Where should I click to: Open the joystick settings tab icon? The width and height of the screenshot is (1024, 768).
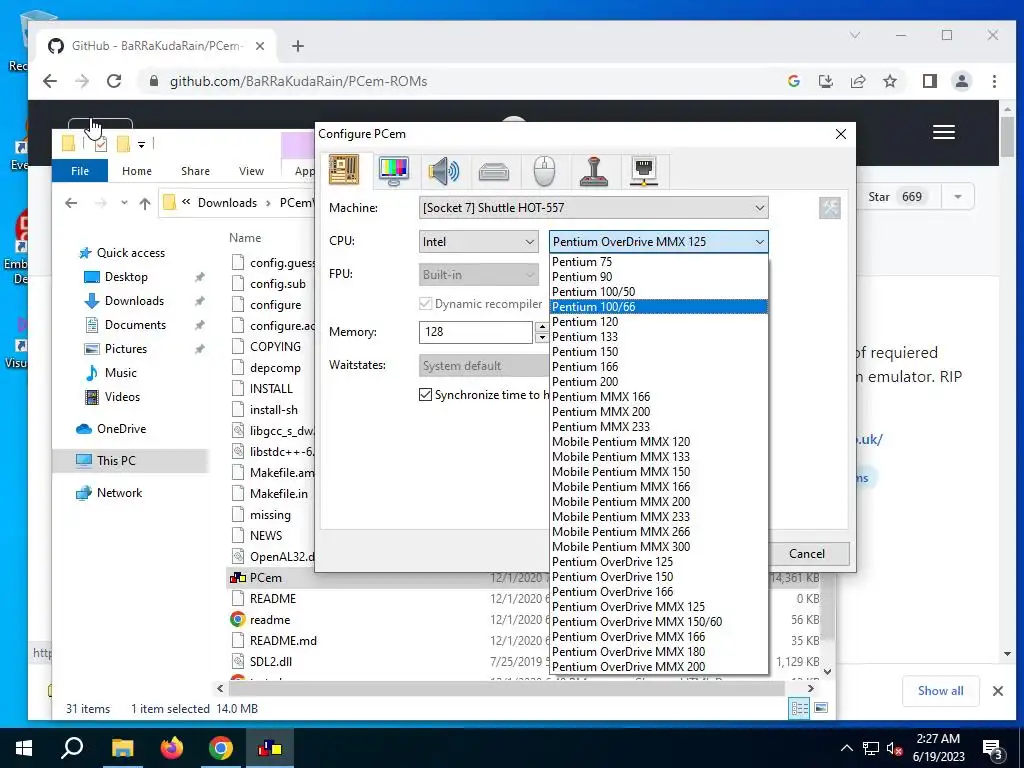point(594,171)
